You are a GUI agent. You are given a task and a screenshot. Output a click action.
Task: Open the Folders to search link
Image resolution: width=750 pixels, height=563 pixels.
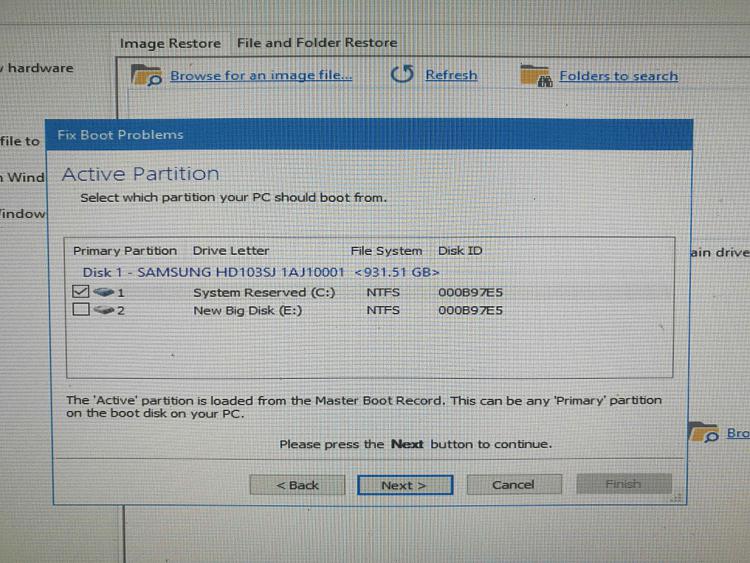[618, 76]
